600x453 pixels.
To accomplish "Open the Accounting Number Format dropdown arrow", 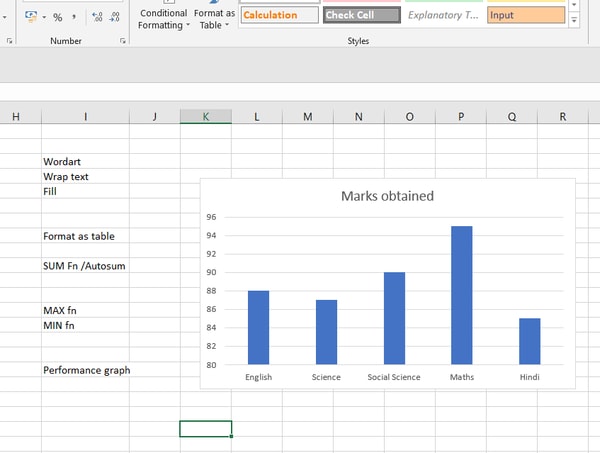I will click(44, 17).
